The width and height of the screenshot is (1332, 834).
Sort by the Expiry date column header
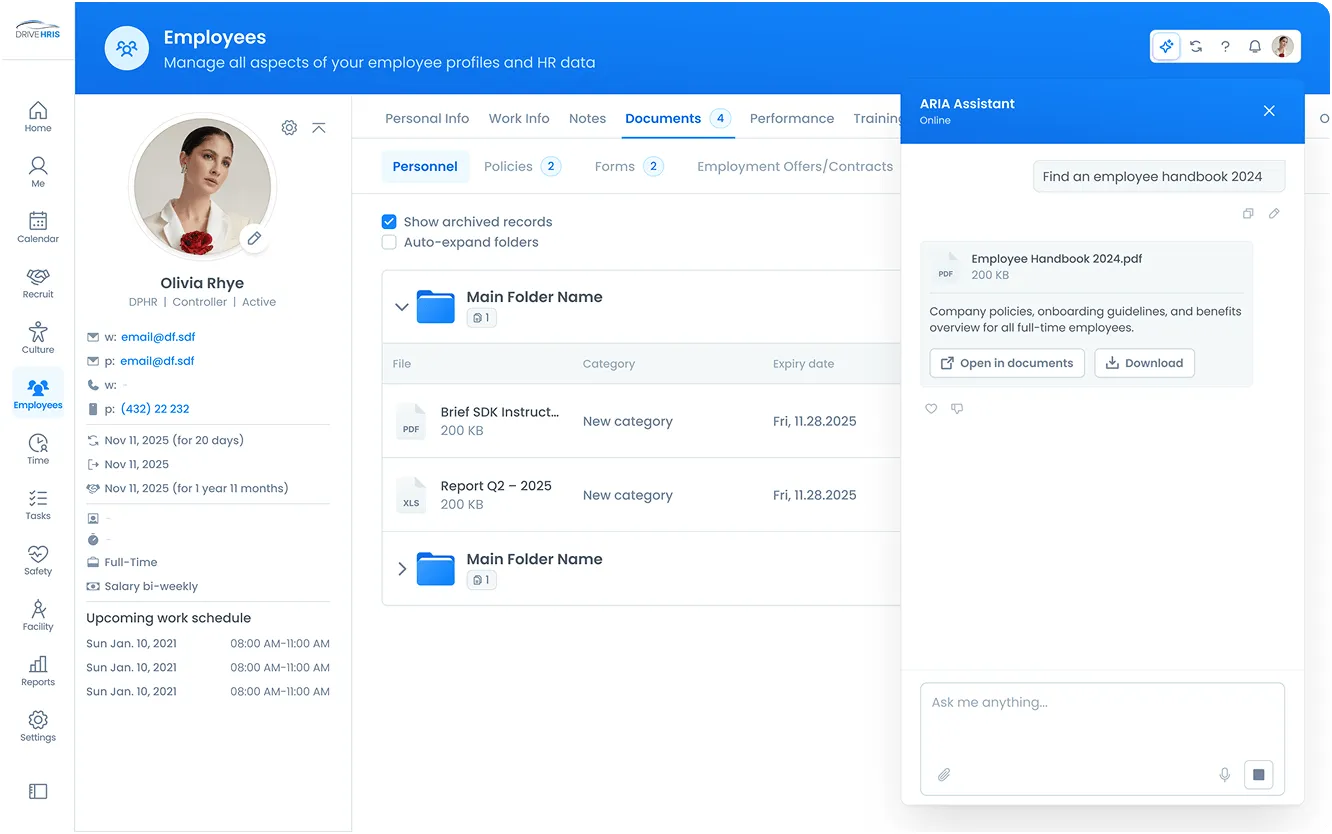(803, 364)
